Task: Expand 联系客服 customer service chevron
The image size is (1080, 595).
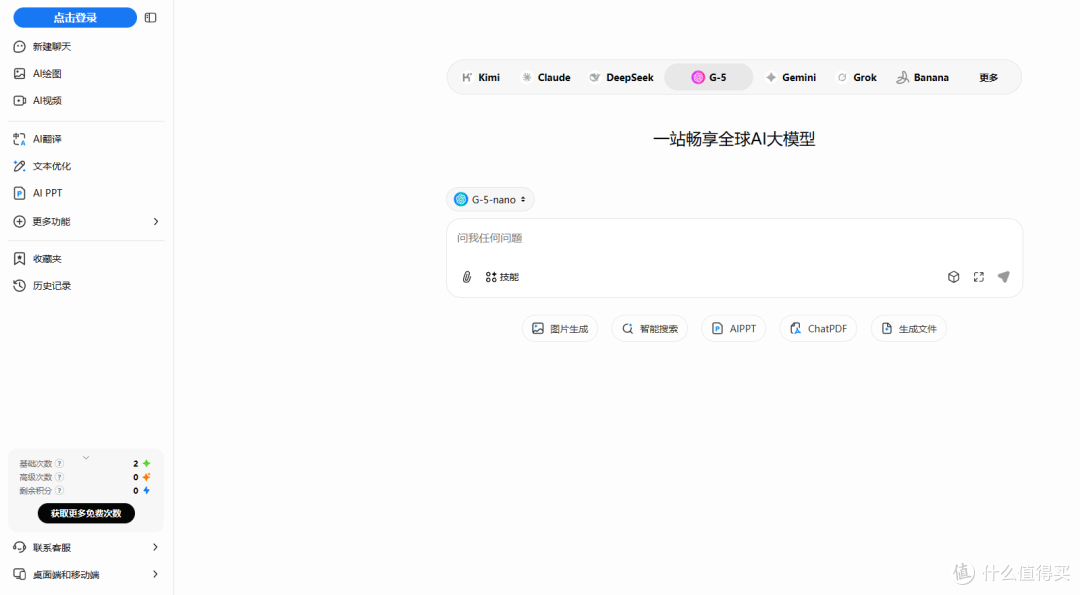Action: (x=155, y=547)
